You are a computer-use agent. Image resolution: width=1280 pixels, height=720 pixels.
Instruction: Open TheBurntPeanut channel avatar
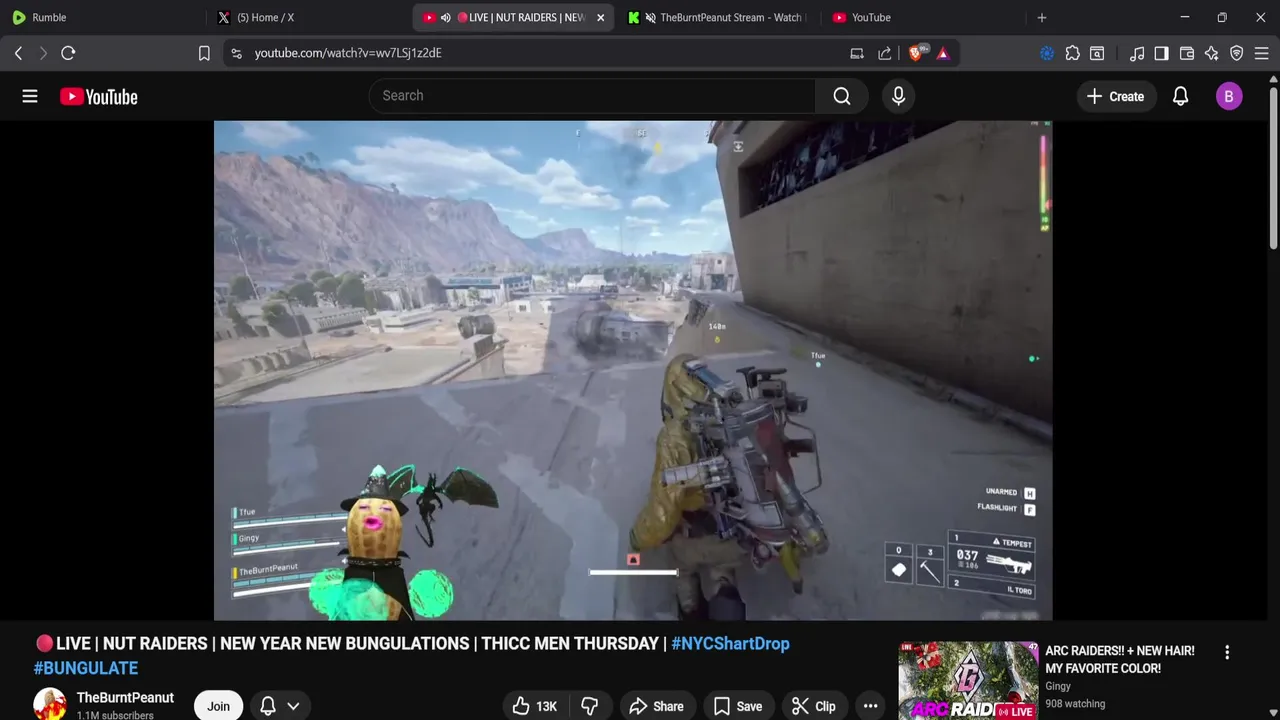tap(50, 704)
